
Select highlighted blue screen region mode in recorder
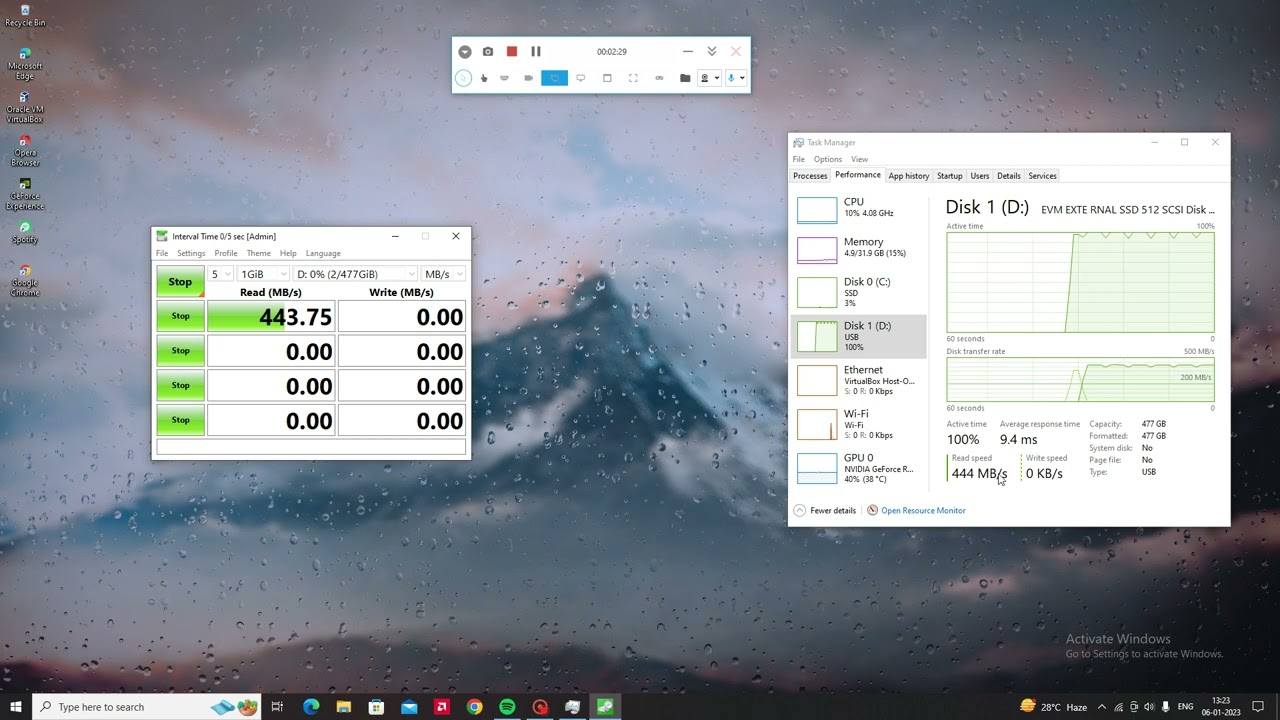pyautogui.click(x=554, y=78)
